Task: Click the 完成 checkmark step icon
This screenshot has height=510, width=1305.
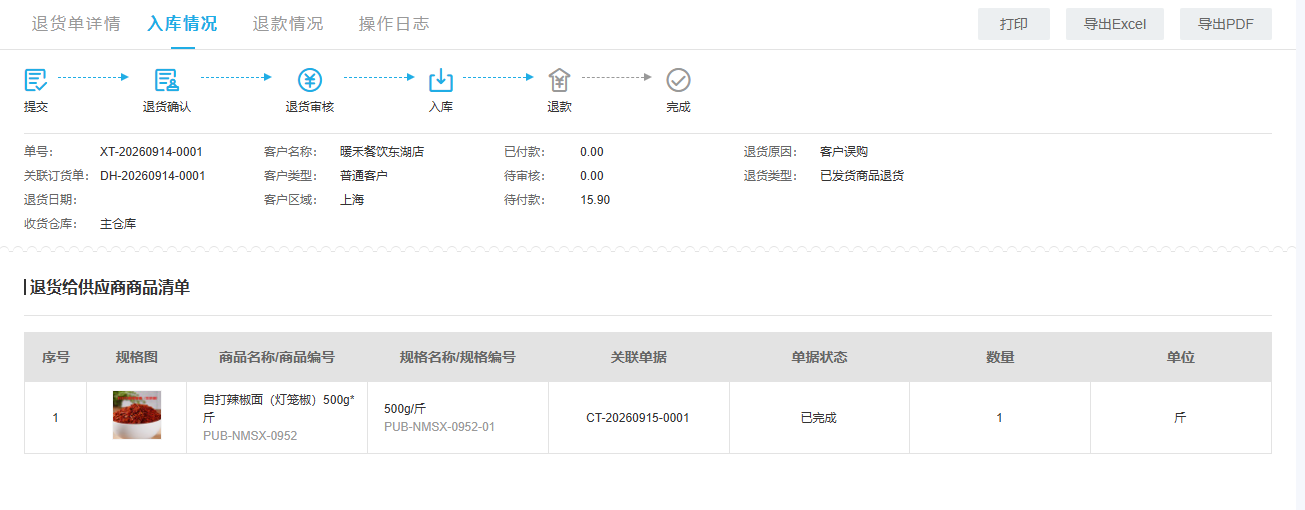Action: click(x=679, y=80)
